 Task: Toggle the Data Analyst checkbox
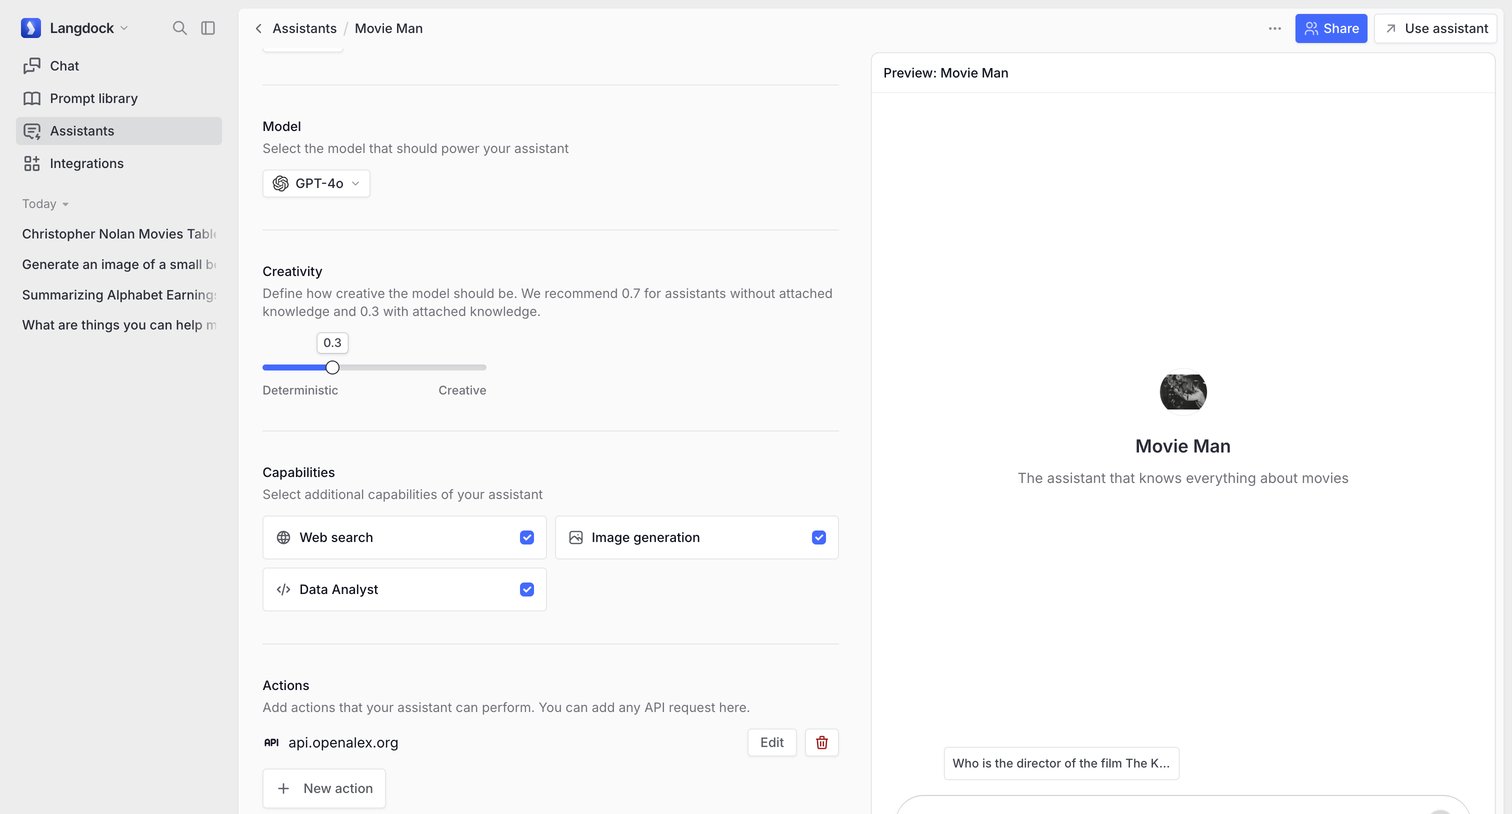[x=527, y=590]
